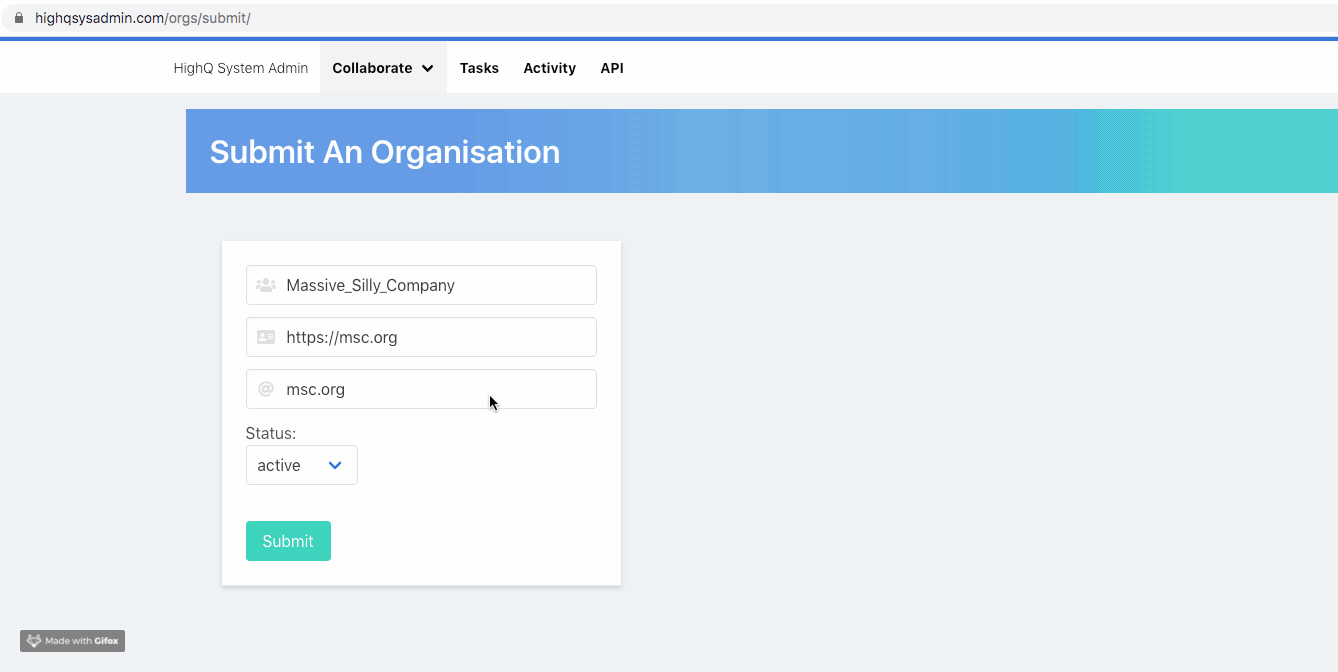
Task: Focus the Massive_Silly_Company name field
Action: tap(435, 285)
